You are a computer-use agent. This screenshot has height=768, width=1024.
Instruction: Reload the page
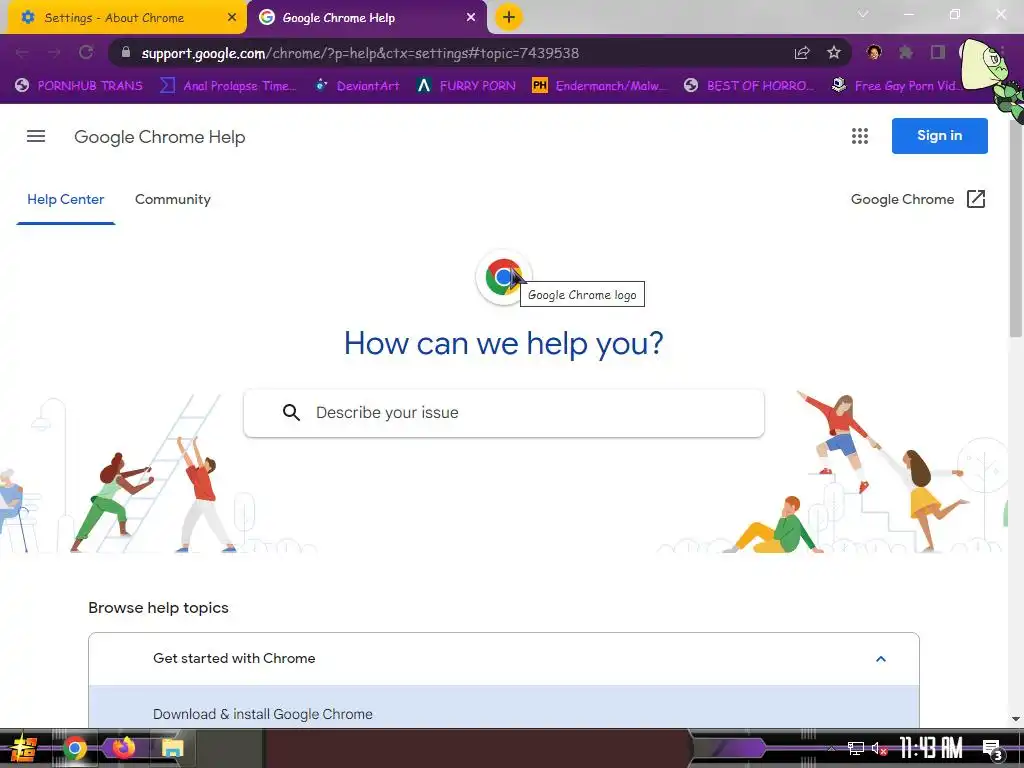[x=86, y=53]
